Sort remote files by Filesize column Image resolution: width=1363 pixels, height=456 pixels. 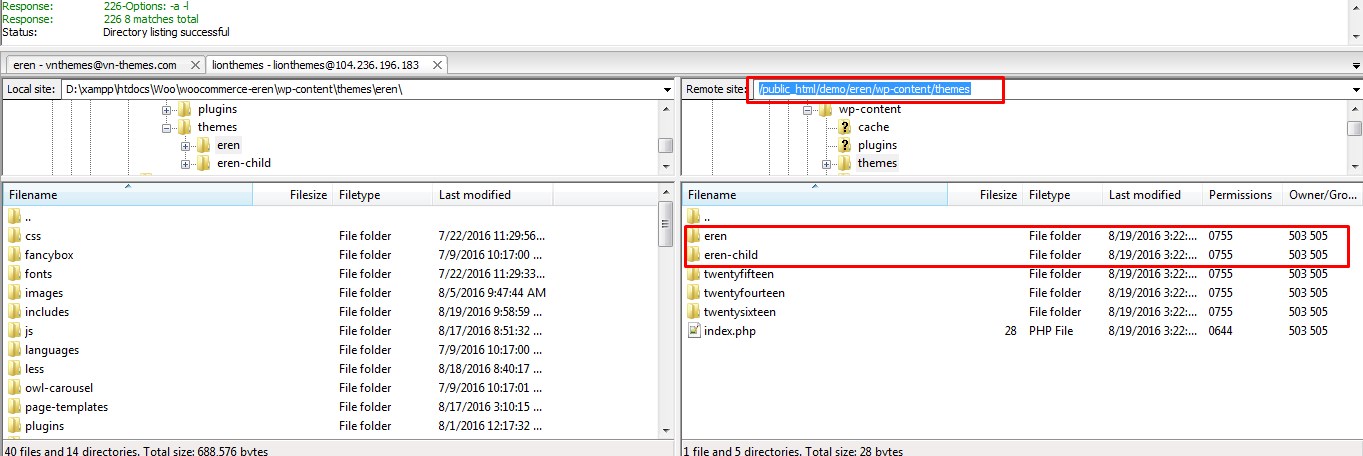pos(984,195)
